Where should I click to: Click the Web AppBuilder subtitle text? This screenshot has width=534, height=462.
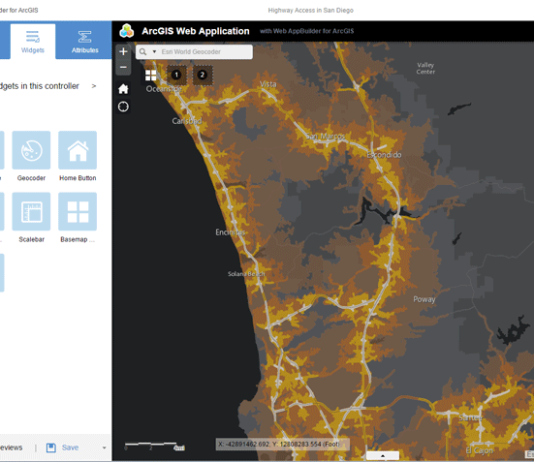coord(307,31)
